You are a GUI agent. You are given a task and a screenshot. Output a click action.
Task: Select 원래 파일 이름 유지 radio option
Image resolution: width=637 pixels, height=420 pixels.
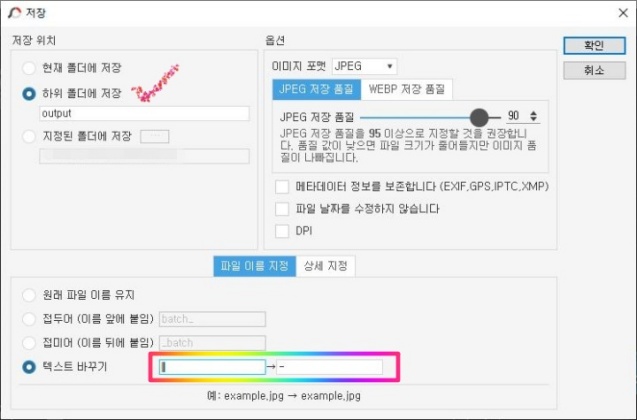click(29, 295)
